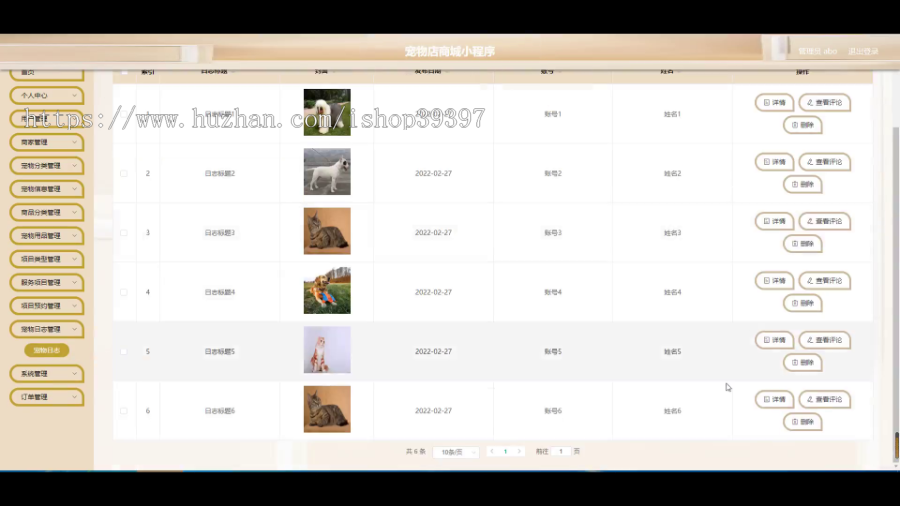Click the 前往 page number input field
Viewport: 900px width, 506px height.
click(561, 451)
